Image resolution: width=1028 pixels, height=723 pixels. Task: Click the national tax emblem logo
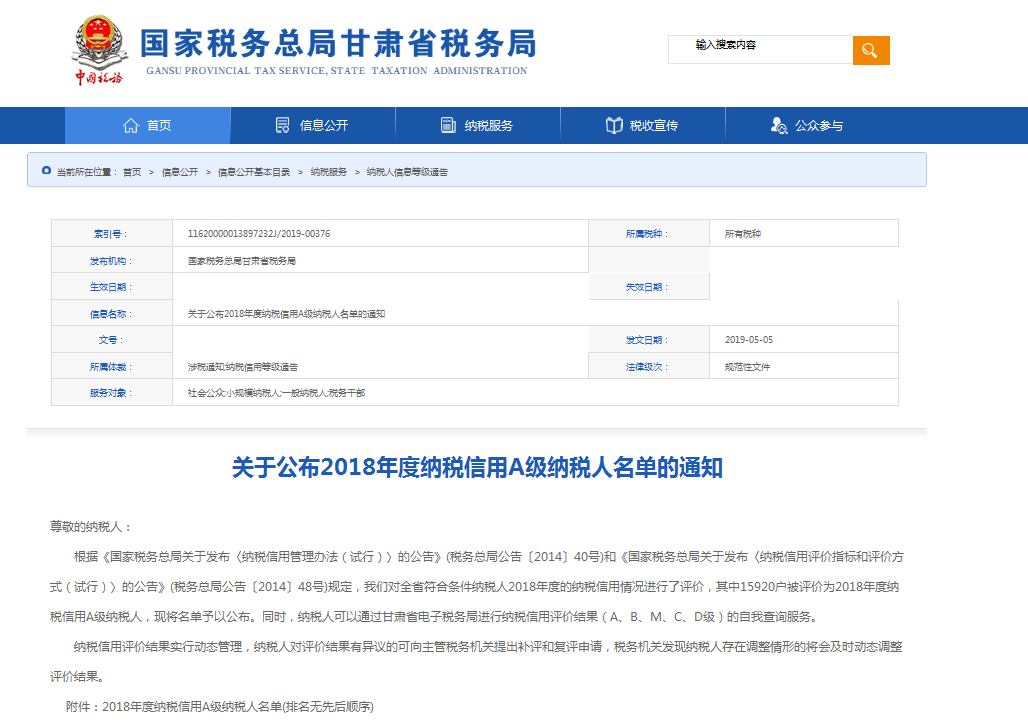coord(100,50)
